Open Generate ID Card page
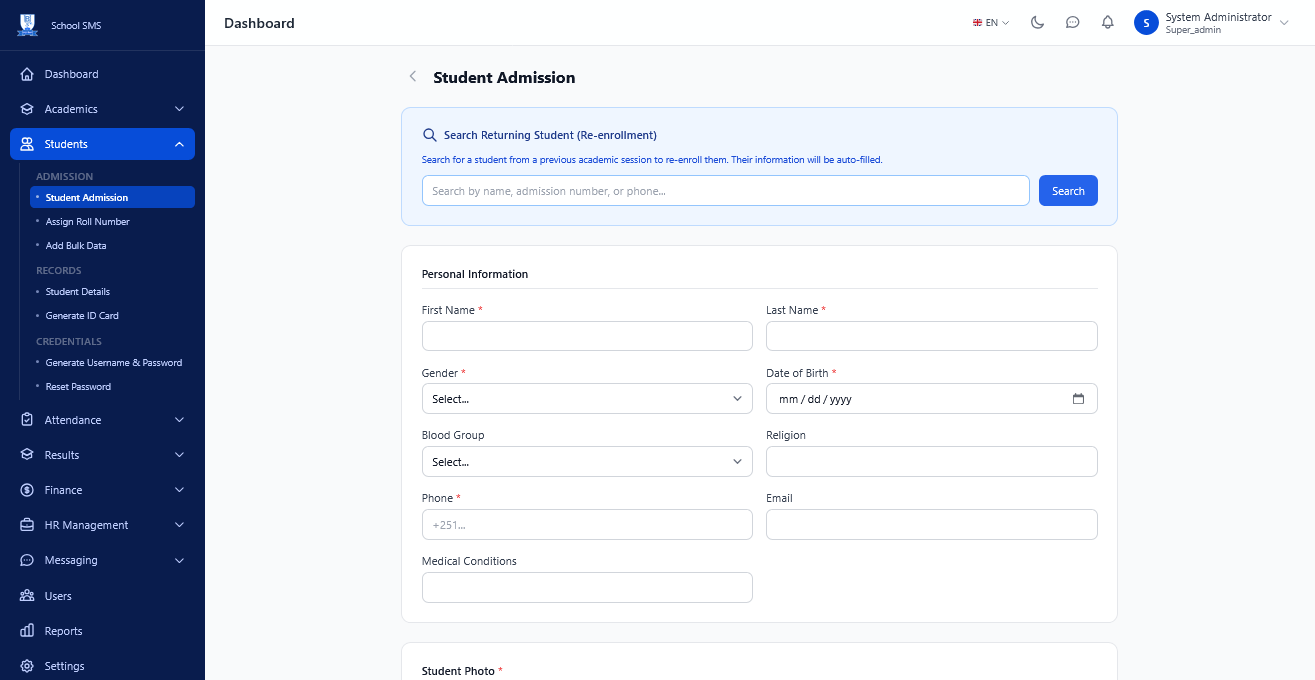 [82, 316]
